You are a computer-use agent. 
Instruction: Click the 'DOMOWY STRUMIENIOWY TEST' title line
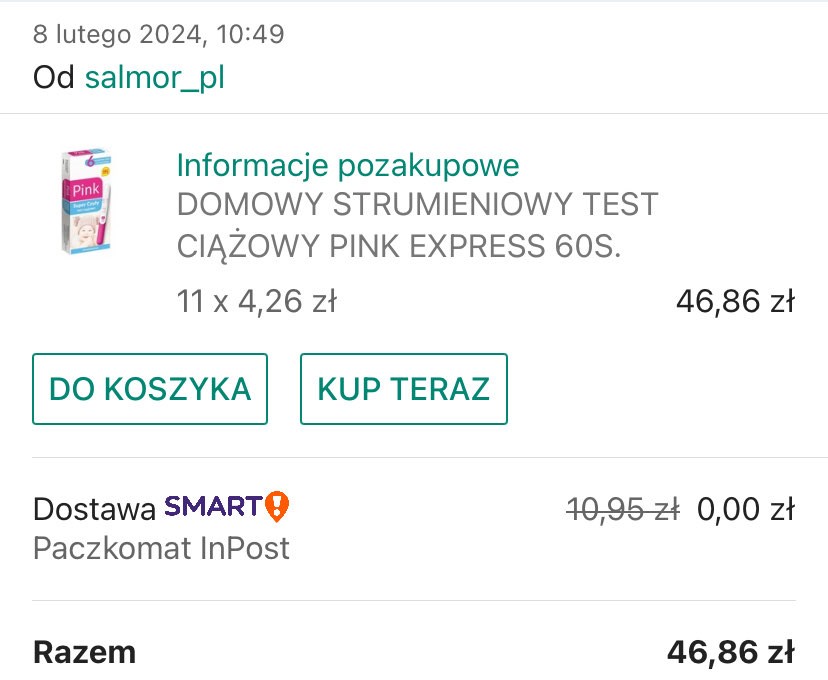[417, 204]
